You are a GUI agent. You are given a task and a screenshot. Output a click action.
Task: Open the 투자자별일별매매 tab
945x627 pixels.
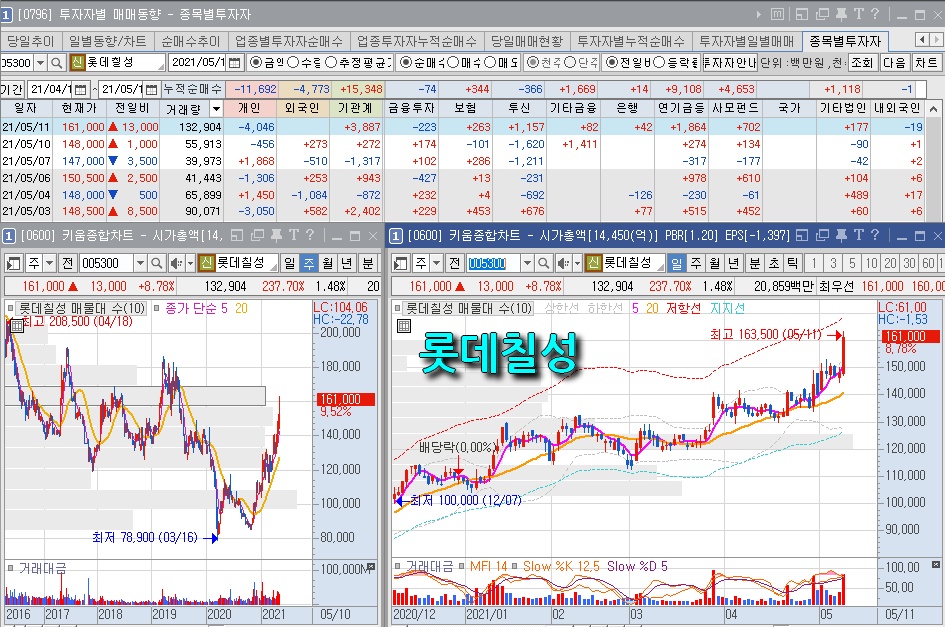(x=747, y=41)
